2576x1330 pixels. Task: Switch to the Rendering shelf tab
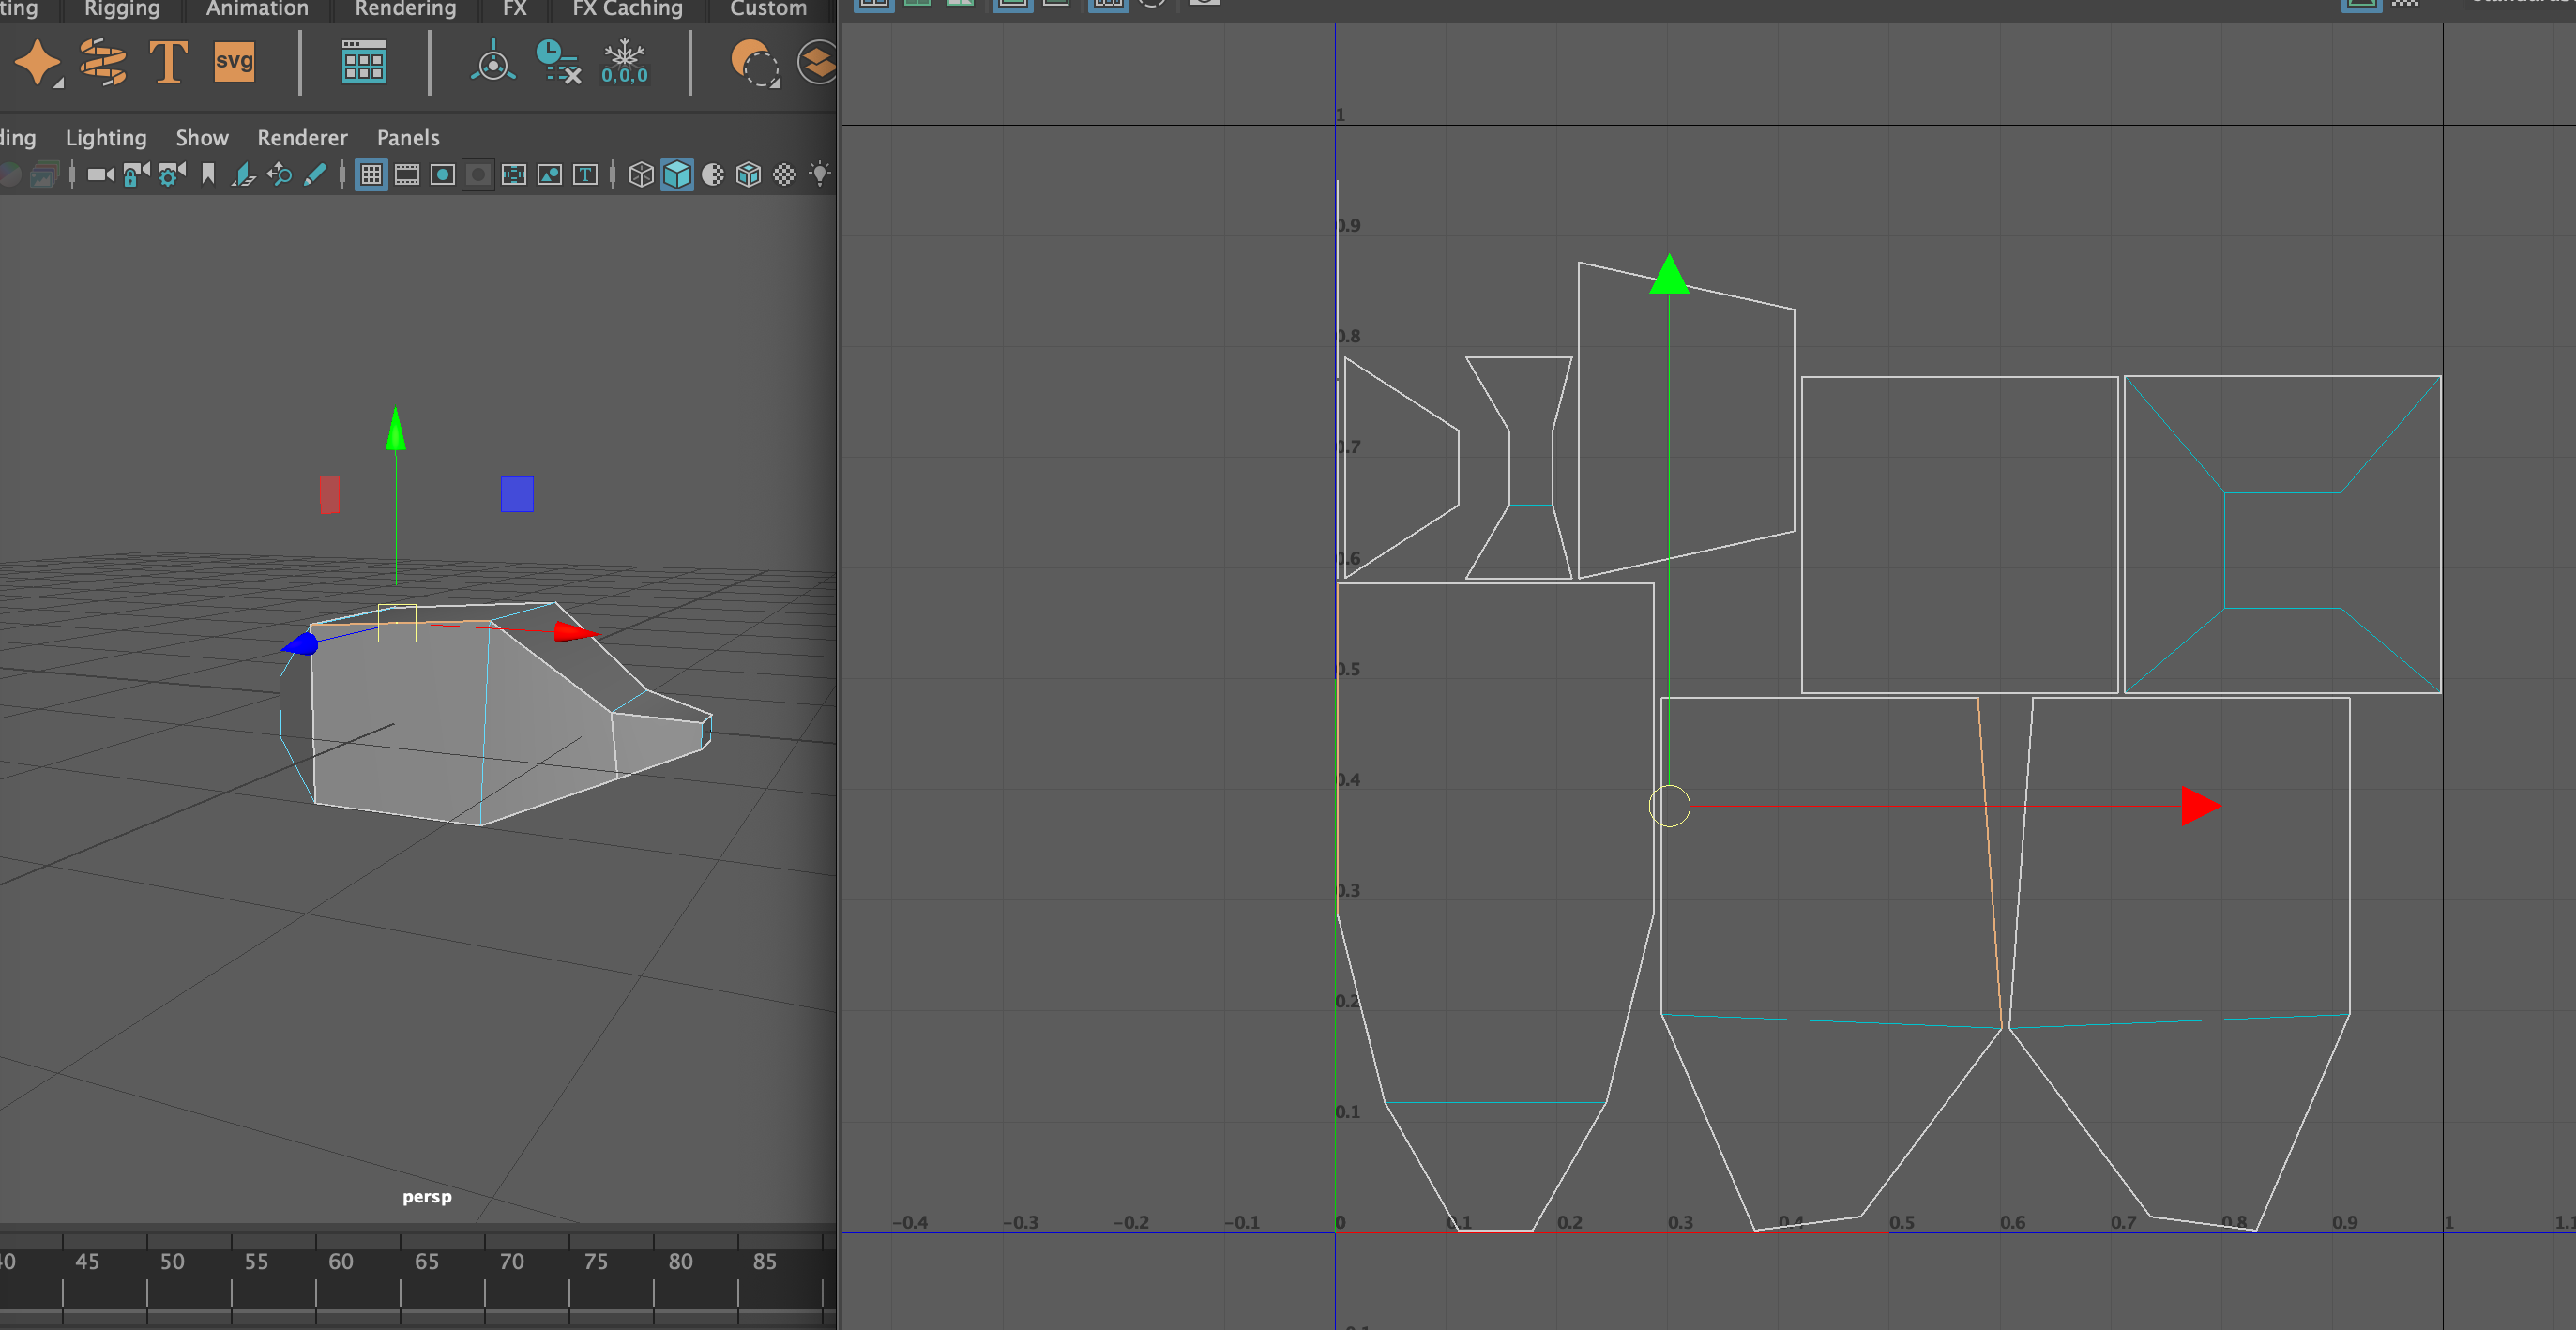click(405, 9)
